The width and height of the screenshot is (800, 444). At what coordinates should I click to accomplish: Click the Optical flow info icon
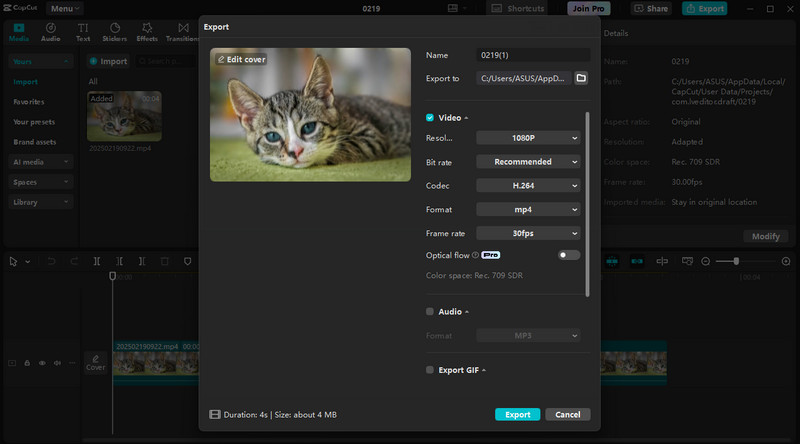(475, 255)
